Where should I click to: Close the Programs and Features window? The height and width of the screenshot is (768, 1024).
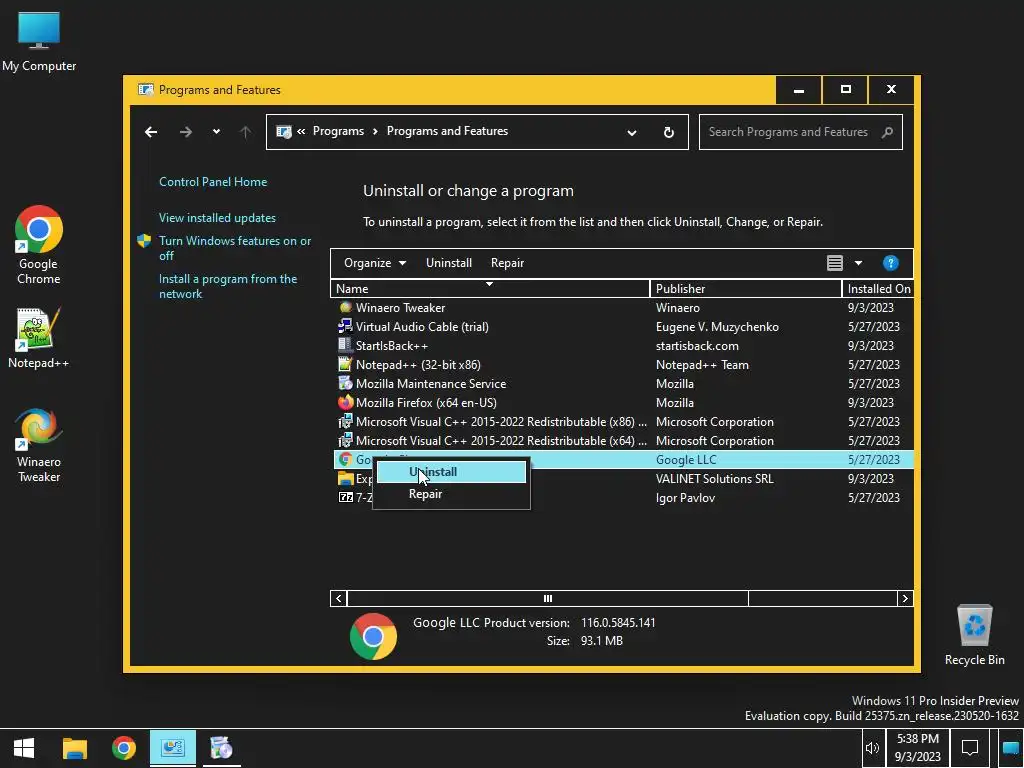tap(891, 90)
